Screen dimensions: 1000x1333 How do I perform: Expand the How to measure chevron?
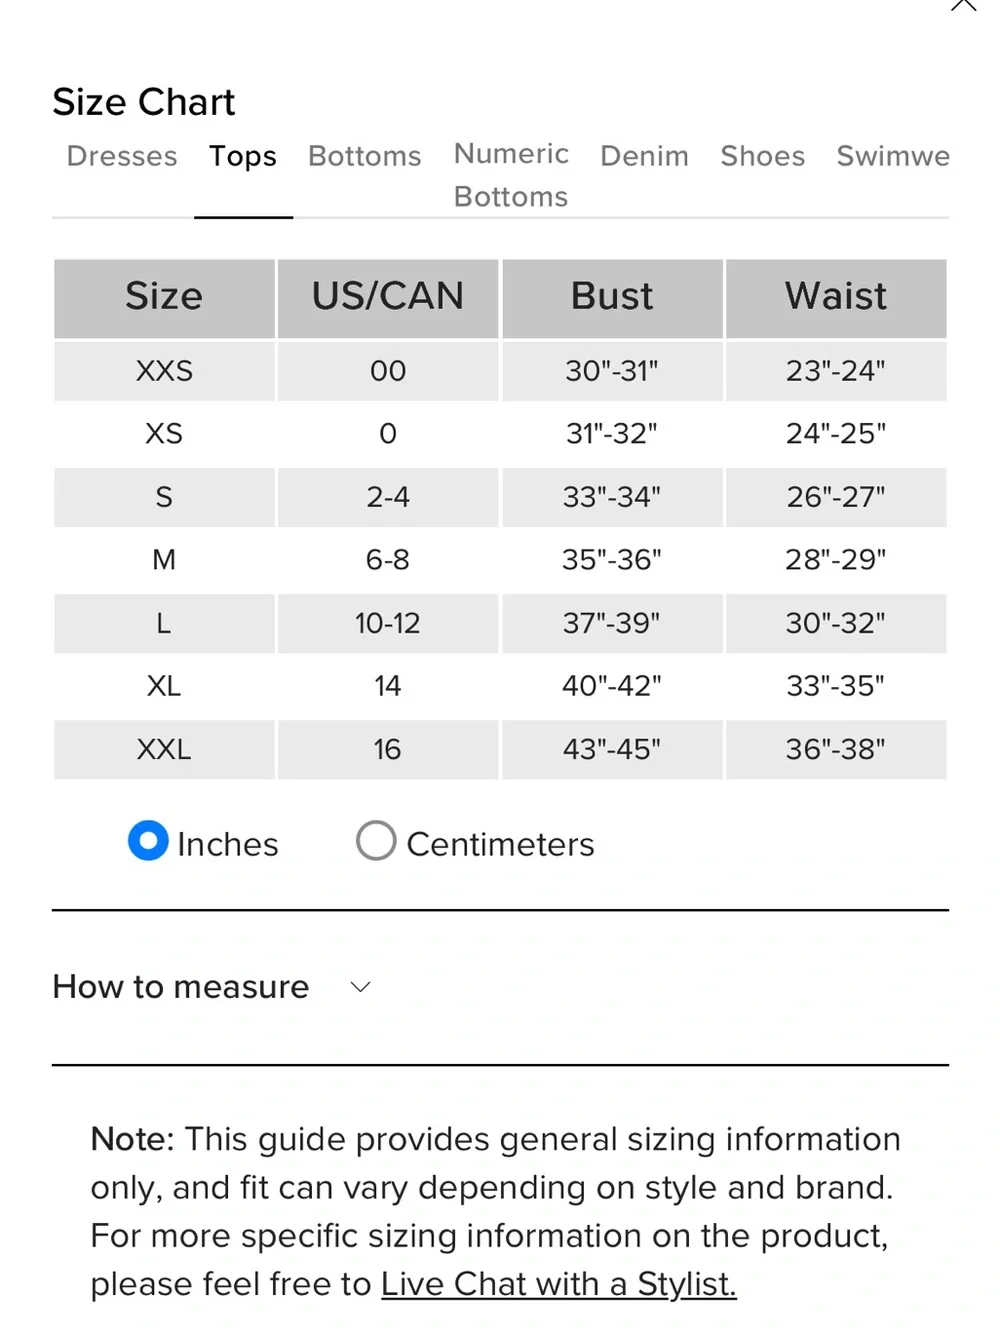coord(361,987)
